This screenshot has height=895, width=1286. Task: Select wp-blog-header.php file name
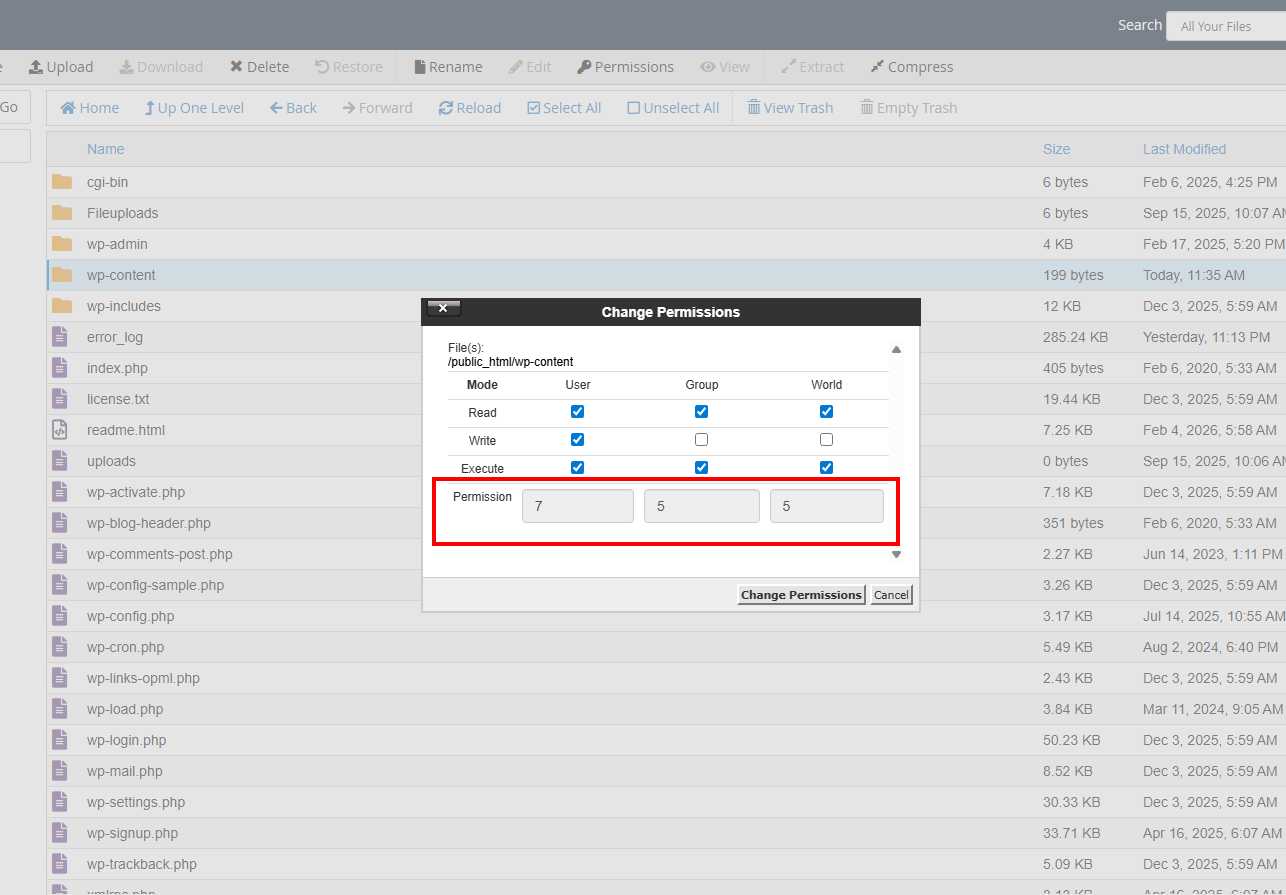click(149, 523)
